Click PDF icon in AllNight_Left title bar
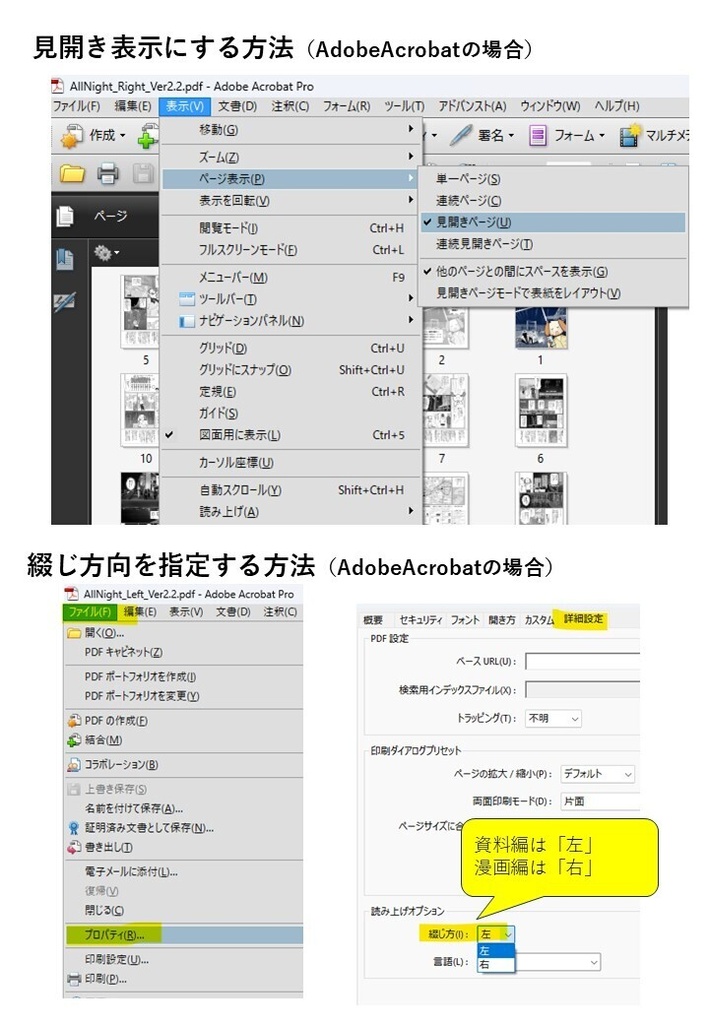Screen dimensions: 709x1024 pyautogui.click(x=71, y=594)
